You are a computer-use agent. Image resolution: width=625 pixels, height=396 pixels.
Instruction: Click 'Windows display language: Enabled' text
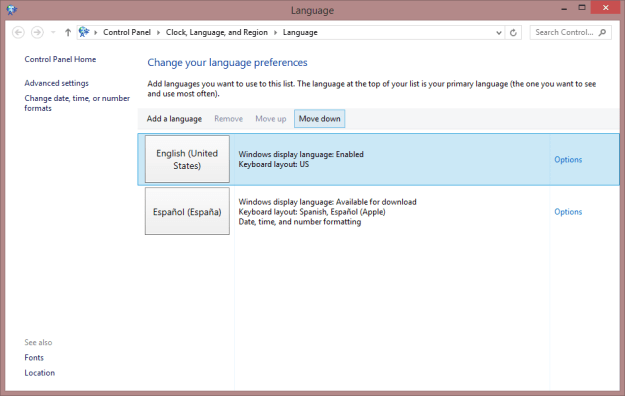[301, 154]
